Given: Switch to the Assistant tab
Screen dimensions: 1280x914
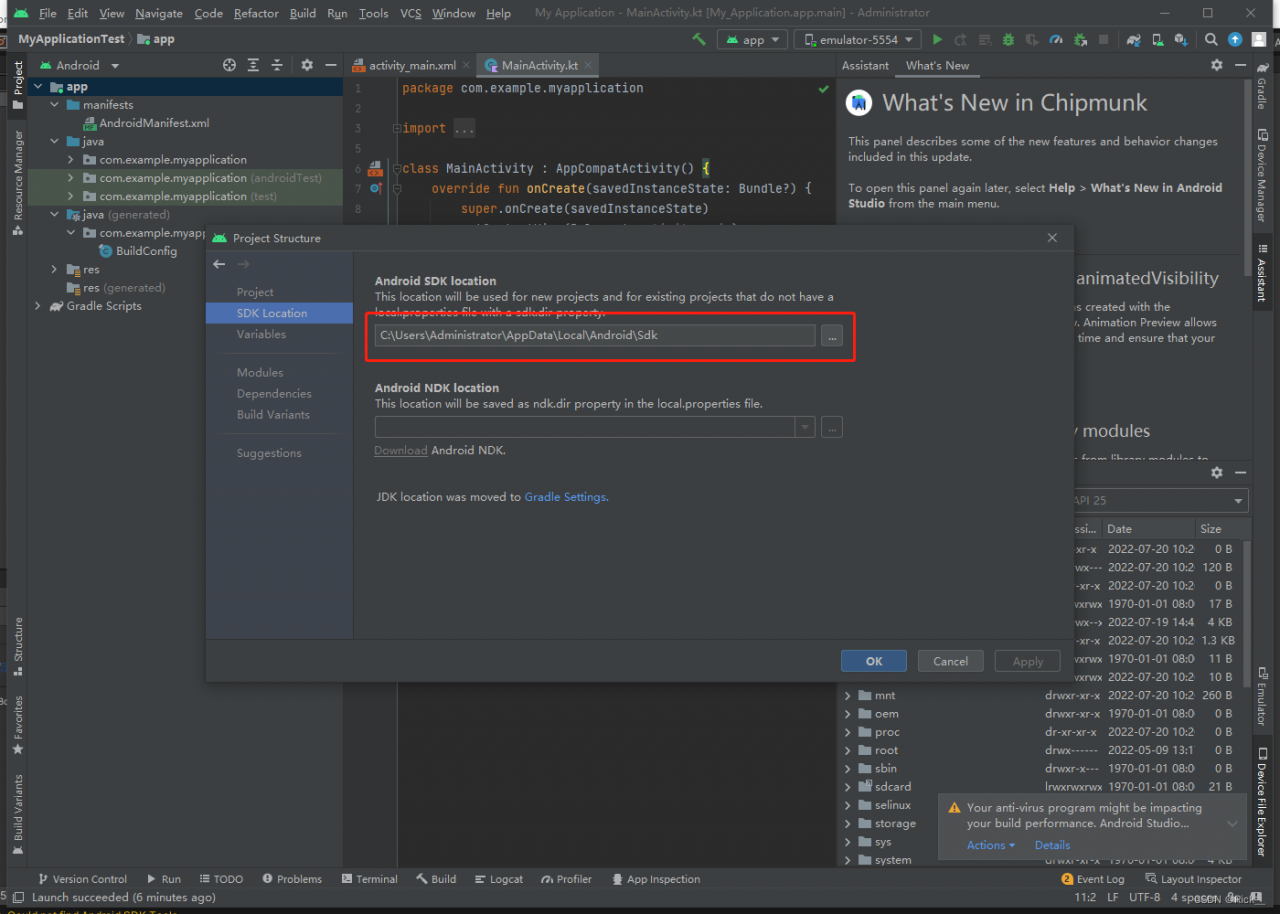Looking at the screenshot, I should coord(865,65).
